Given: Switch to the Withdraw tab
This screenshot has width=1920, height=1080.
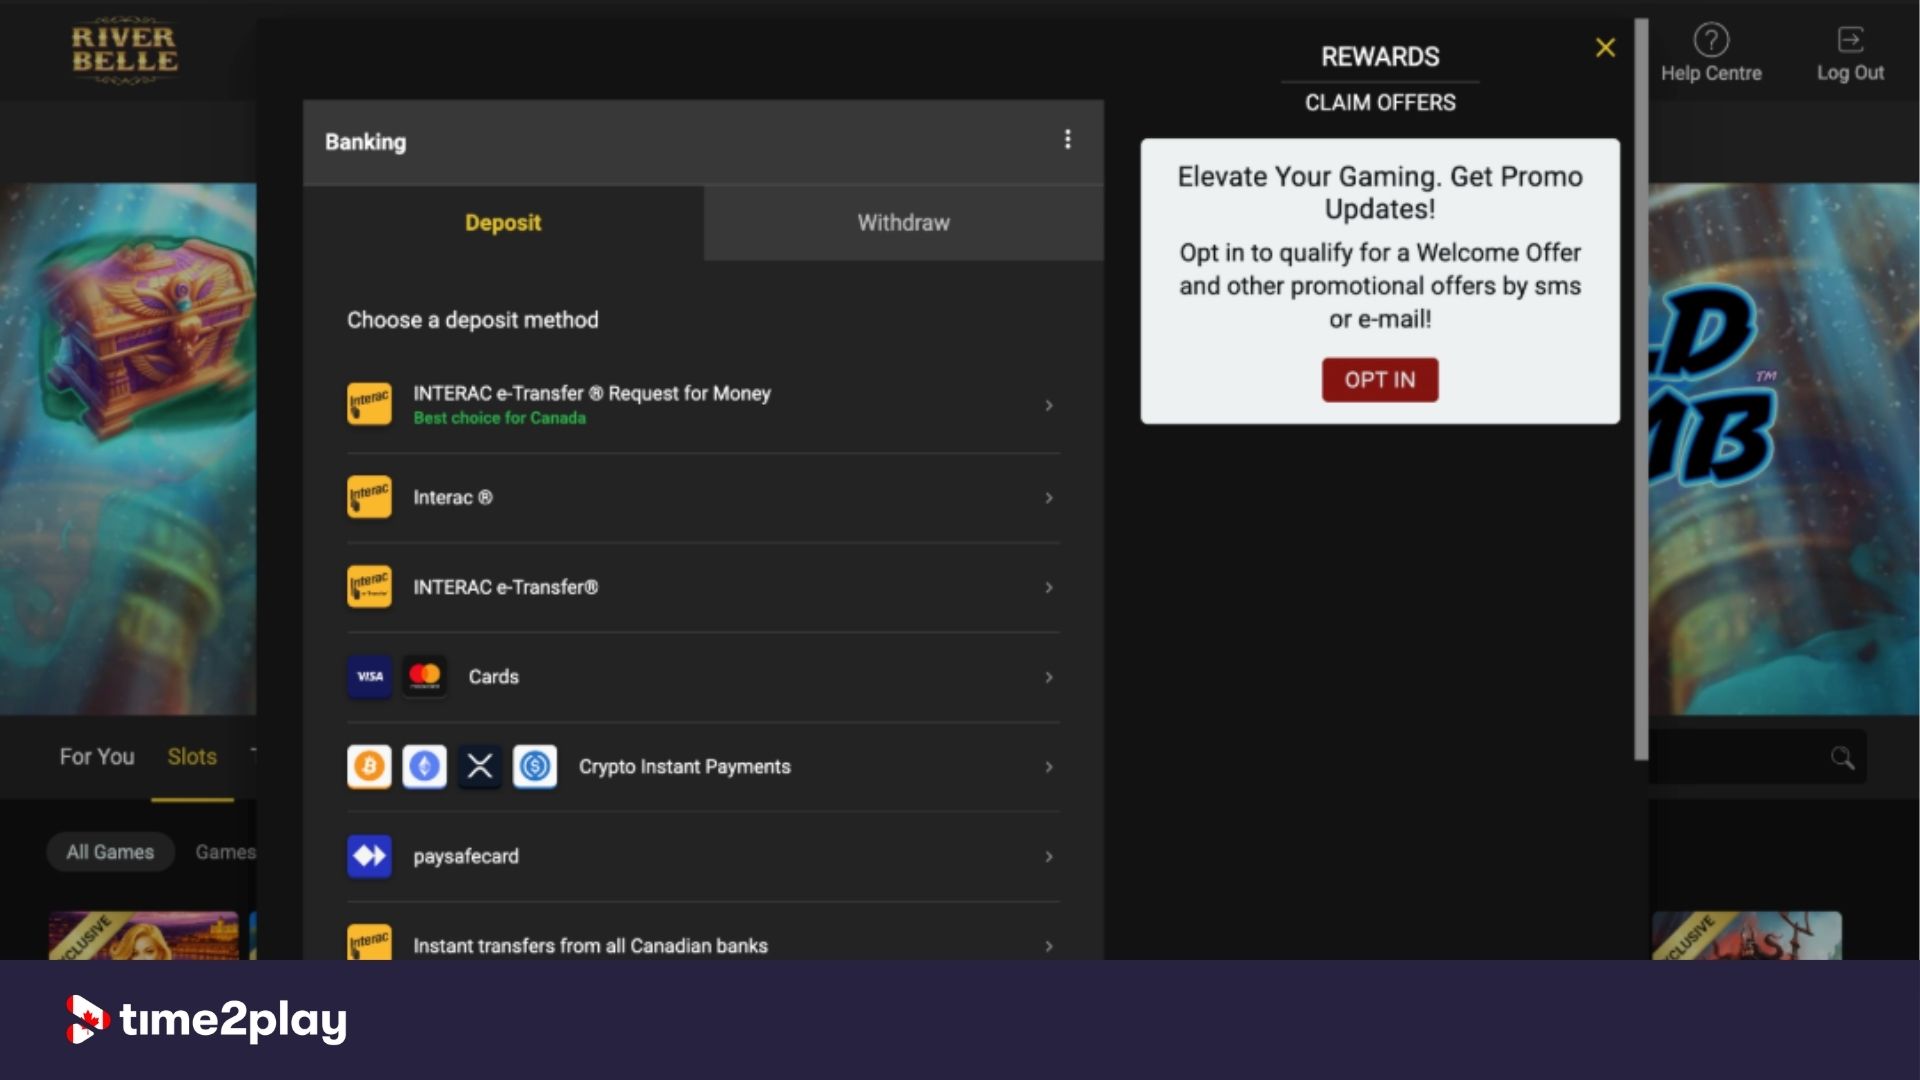Looking at the screenshot, I should point(904,223).
